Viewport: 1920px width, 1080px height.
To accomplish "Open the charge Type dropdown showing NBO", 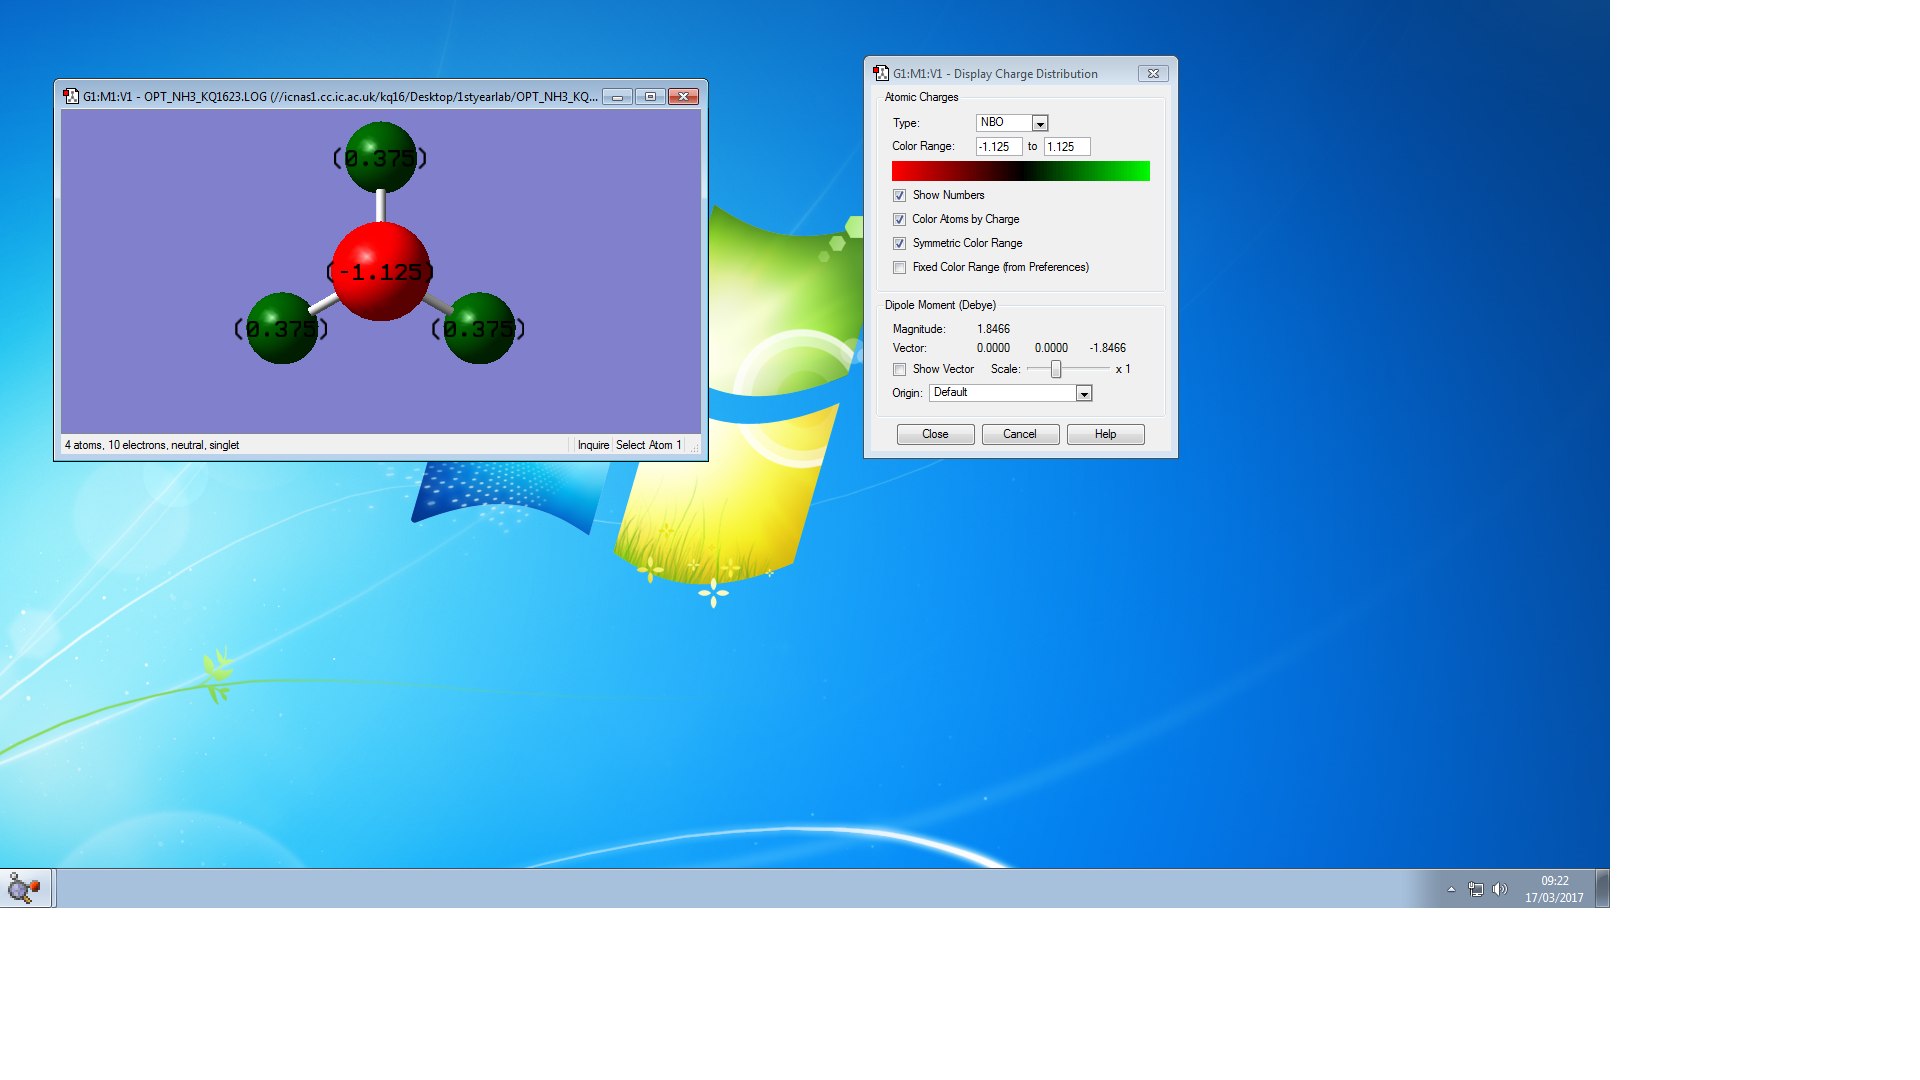I will click(1040, 123).
